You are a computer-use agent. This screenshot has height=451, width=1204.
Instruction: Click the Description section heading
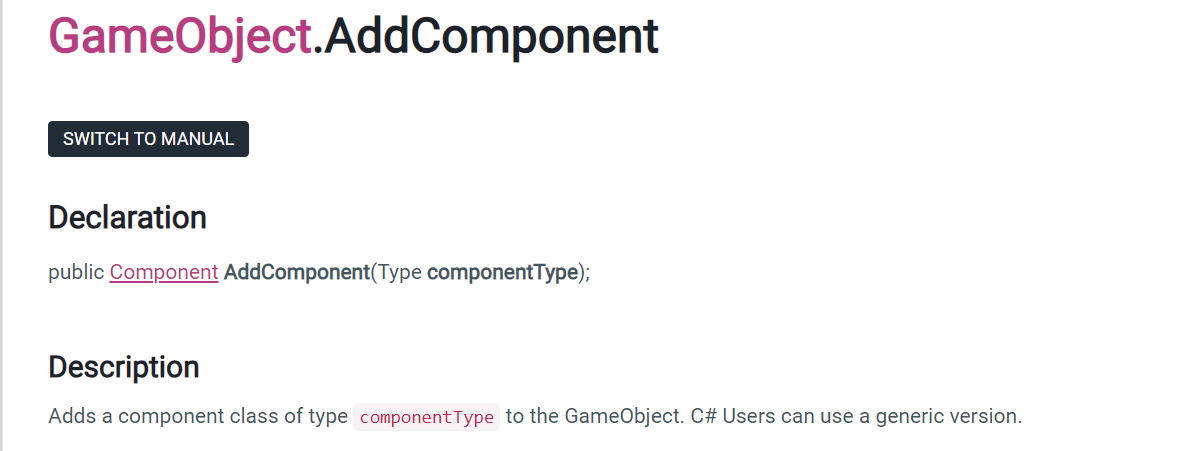pyautogui.click(x=124, y=367)
